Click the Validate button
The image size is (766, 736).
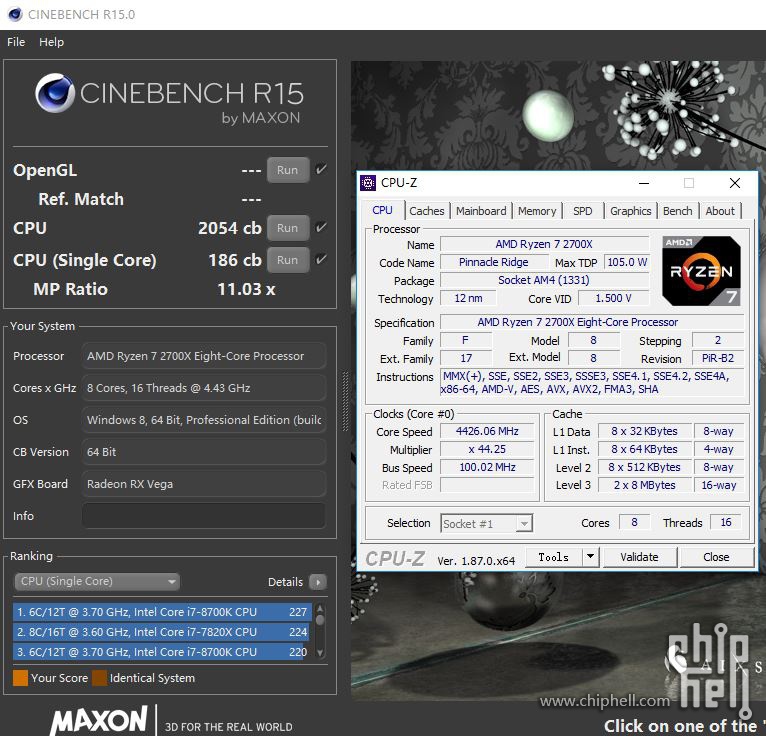(639, 557)
